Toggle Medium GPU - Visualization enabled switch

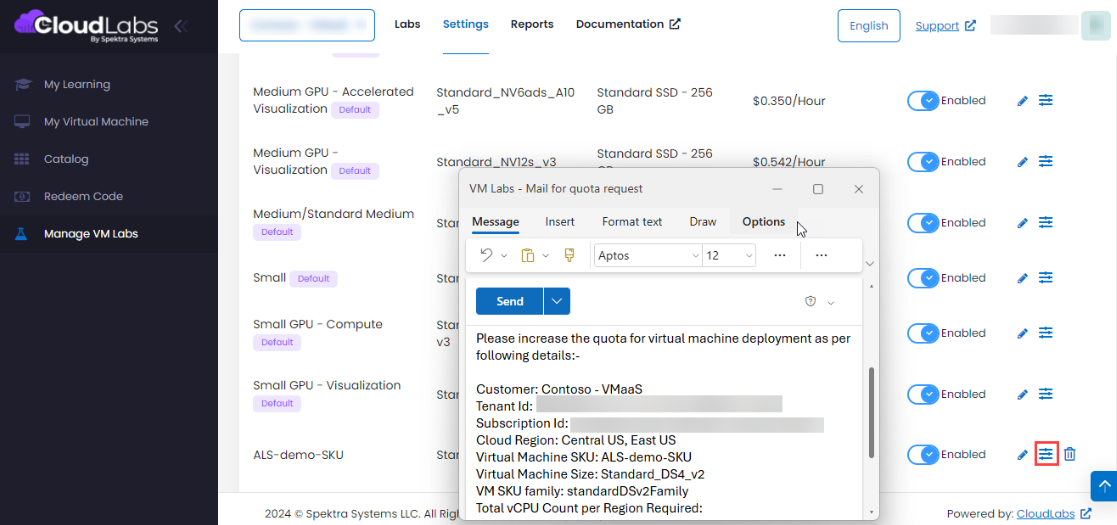click(923, 162)
